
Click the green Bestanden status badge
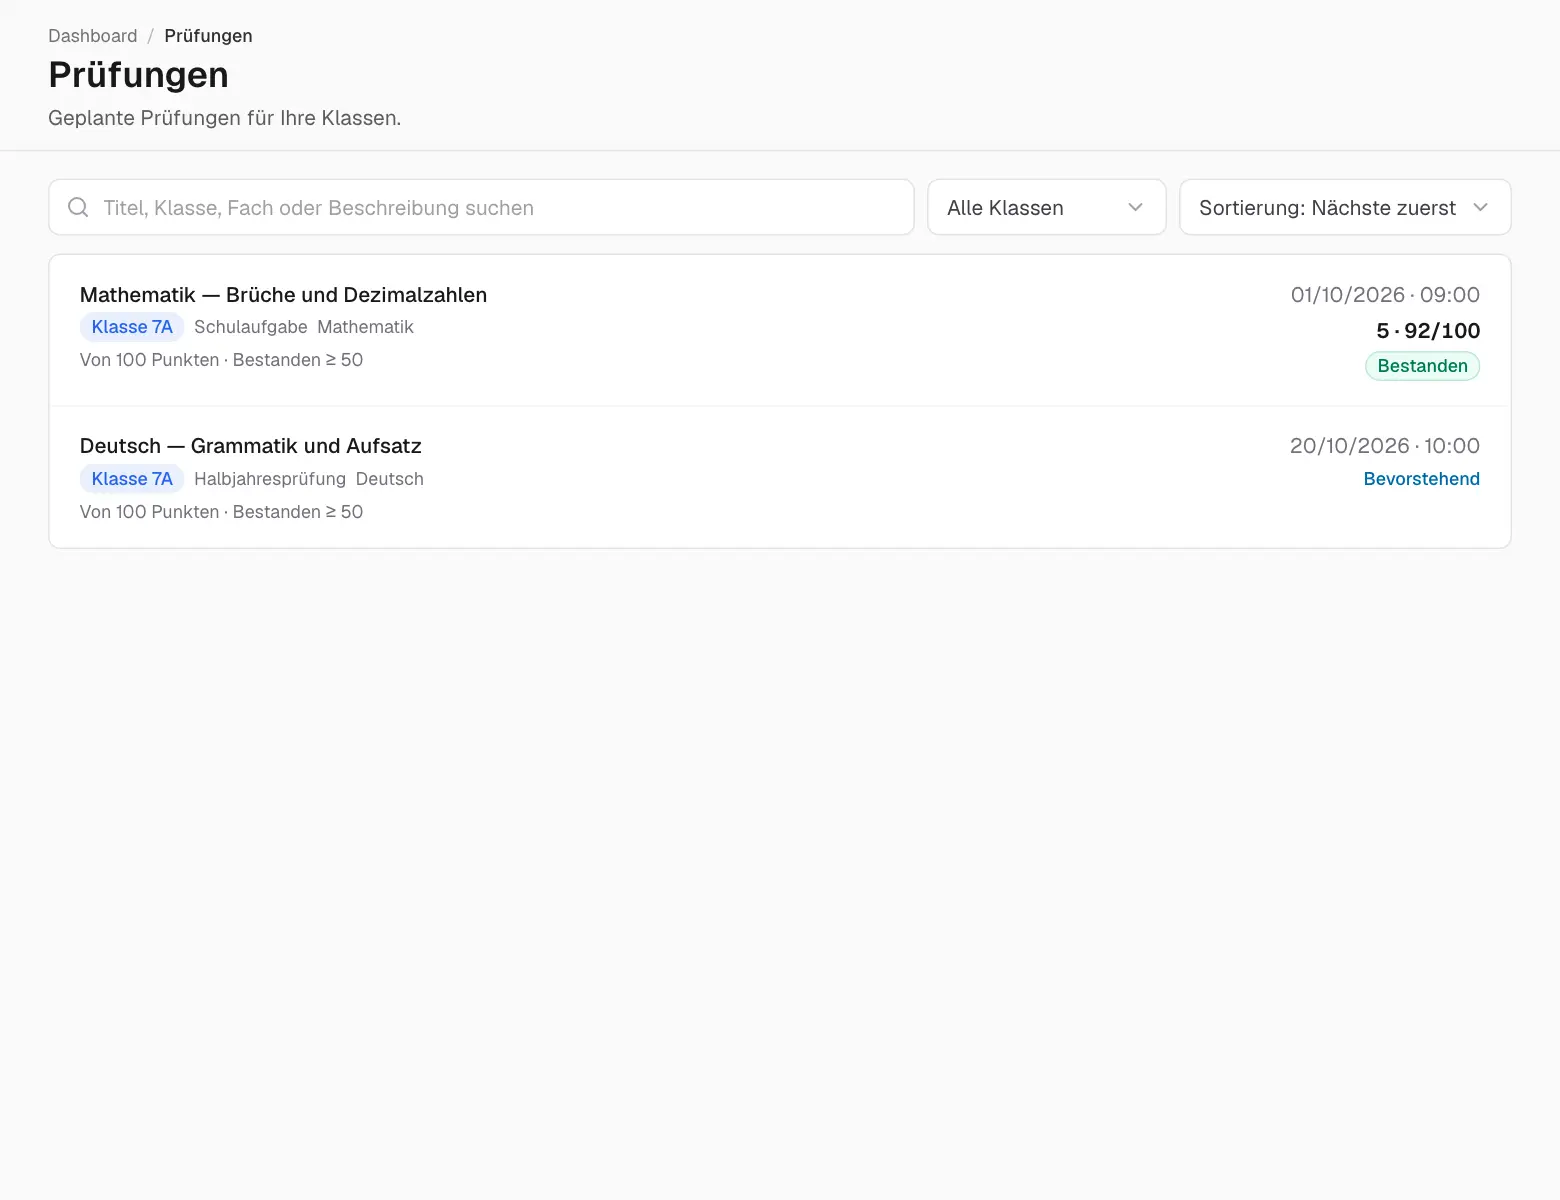tap(1422, 366)
